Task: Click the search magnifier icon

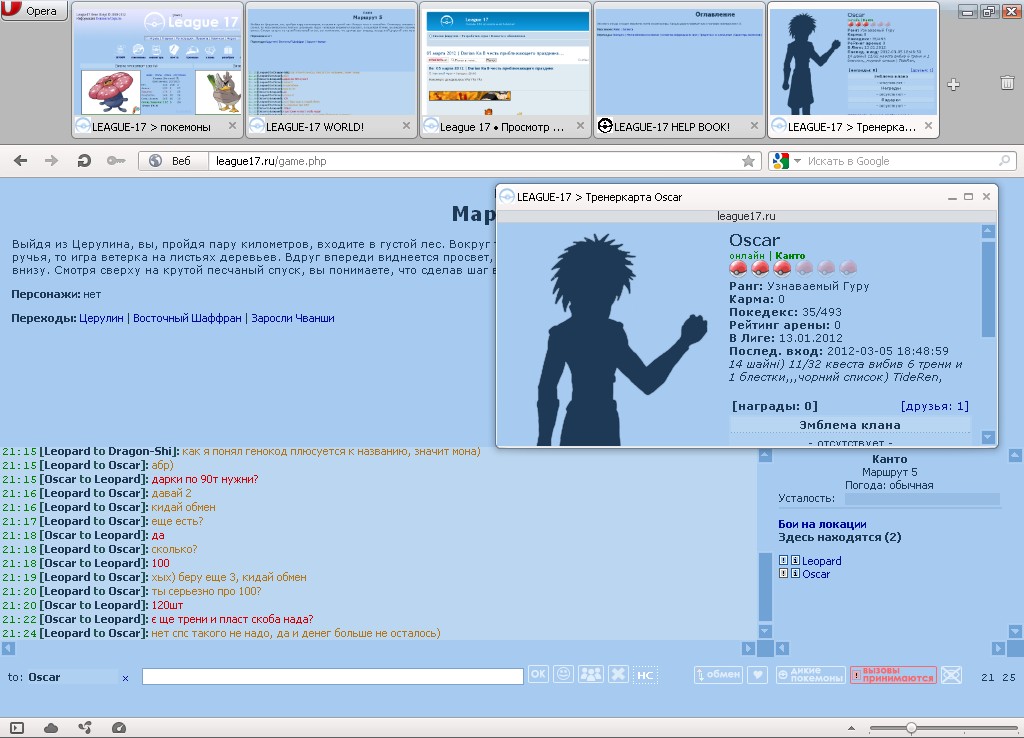Action: [1005, 161]
